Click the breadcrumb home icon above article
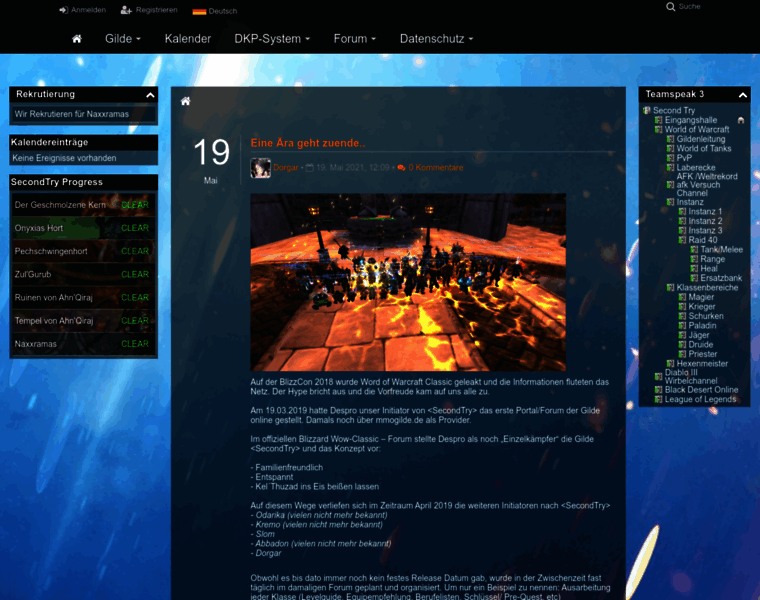 tap(185, 101)
